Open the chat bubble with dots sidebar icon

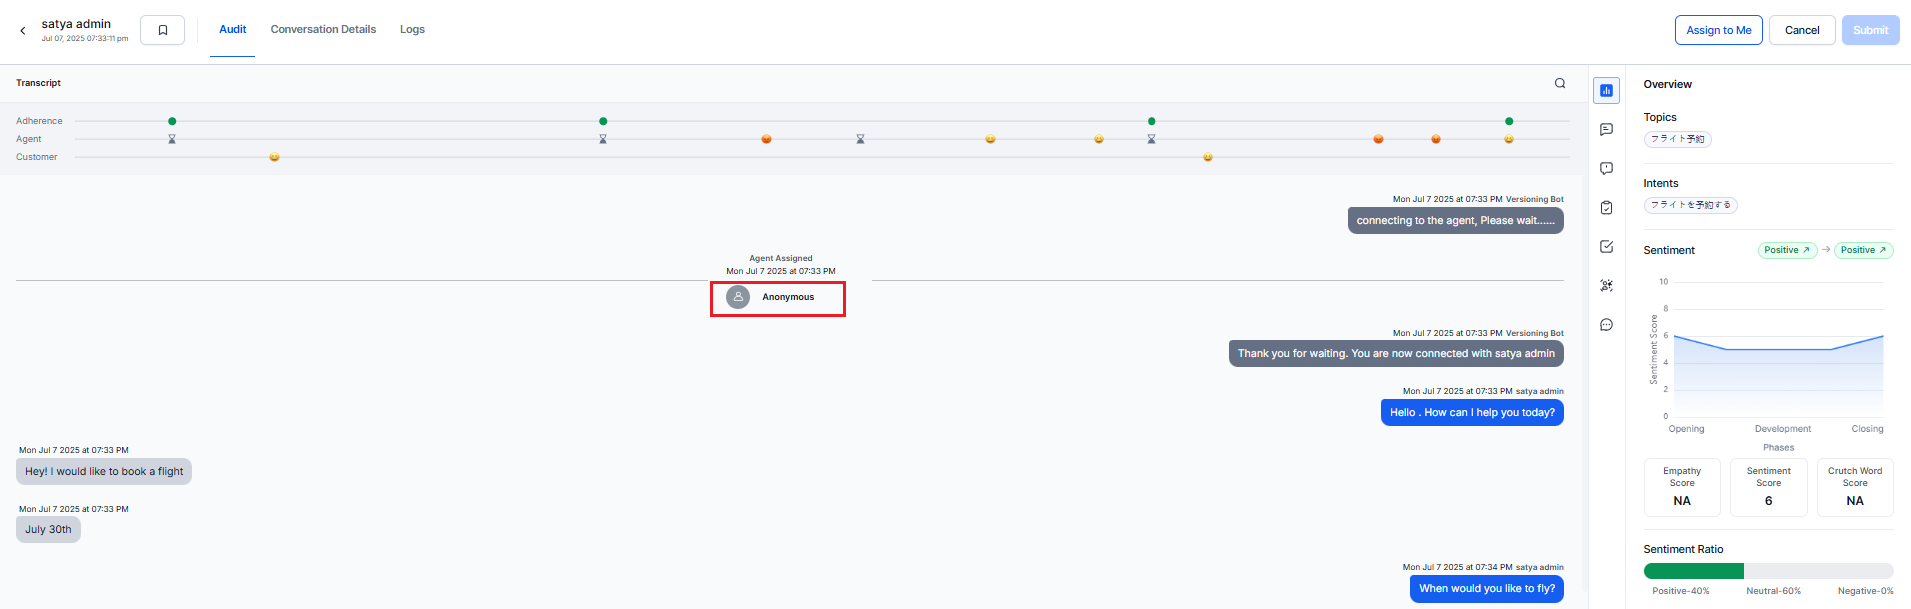tap(1606, 325)
